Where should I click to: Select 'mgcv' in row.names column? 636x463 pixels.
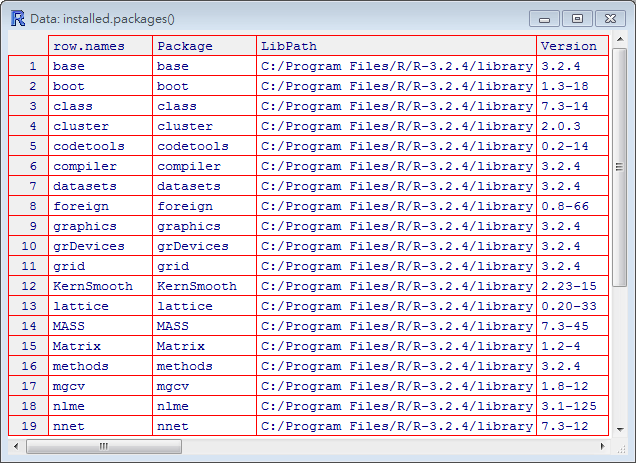(x=101, y=386)
